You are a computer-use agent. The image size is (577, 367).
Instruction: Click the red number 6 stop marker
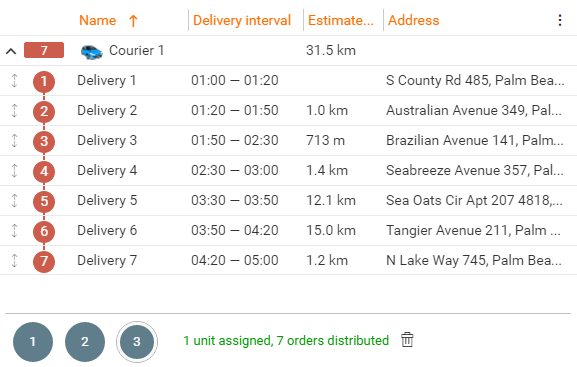point(44,231)
